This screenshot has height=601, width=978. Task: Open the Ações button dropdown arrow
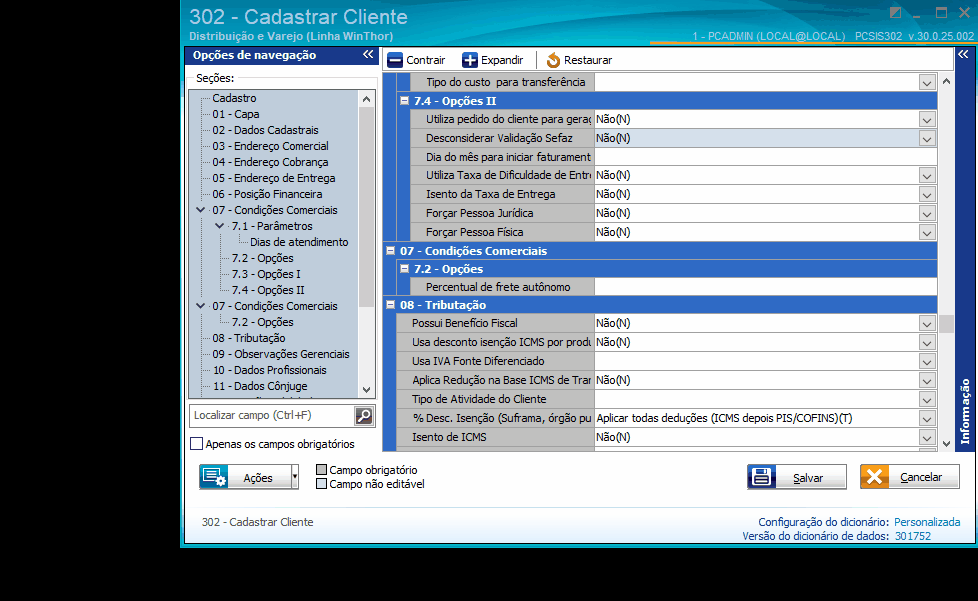pos(295,477)
